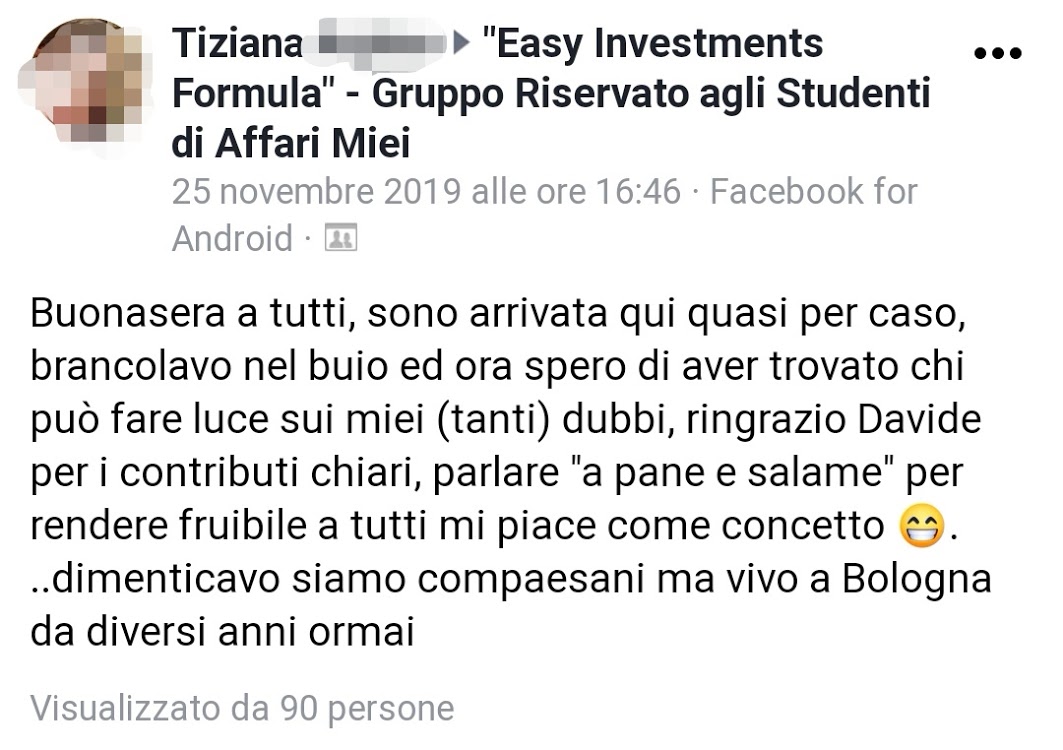Click the "Facebook for" source label
This screenshot has width=1063, height=750.
(x=814, y=192)
